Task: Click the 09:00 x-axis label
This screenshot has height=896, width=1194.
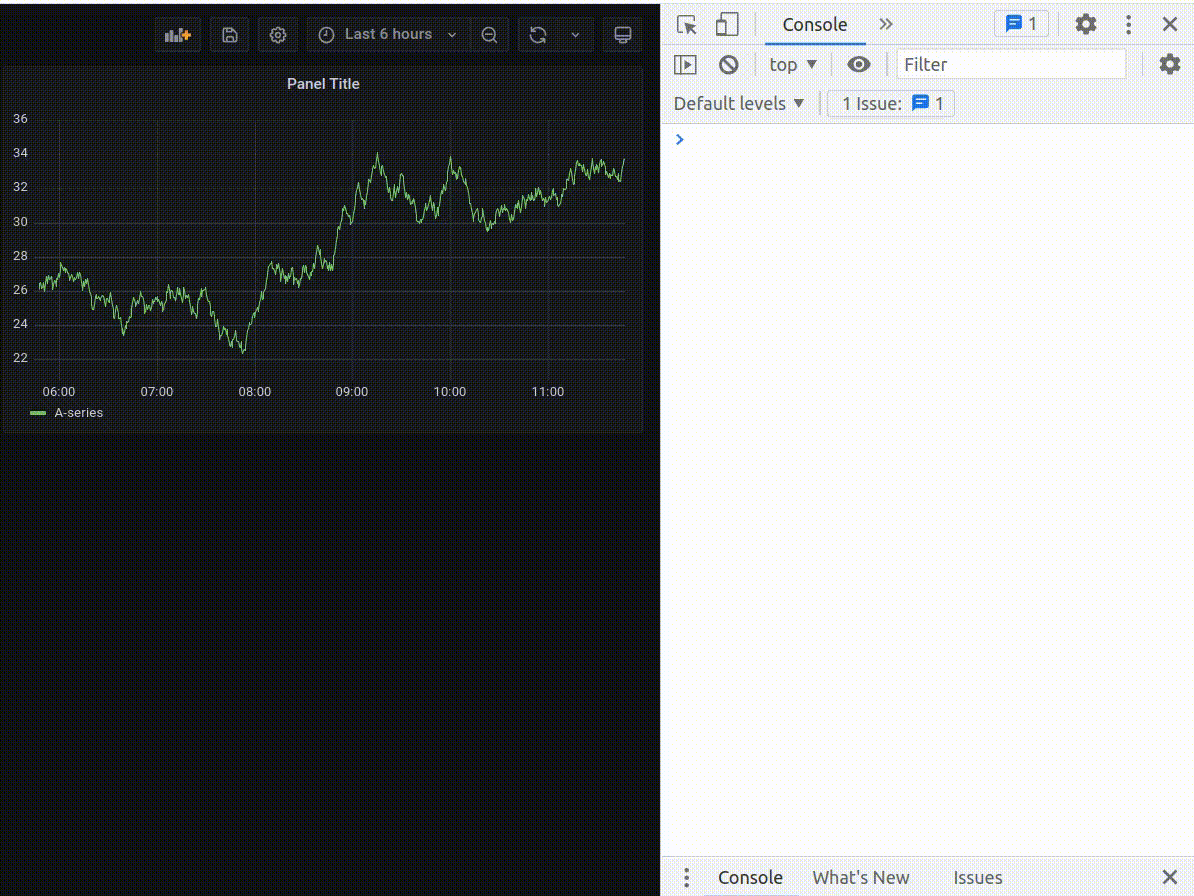Action: click(352, 391)
